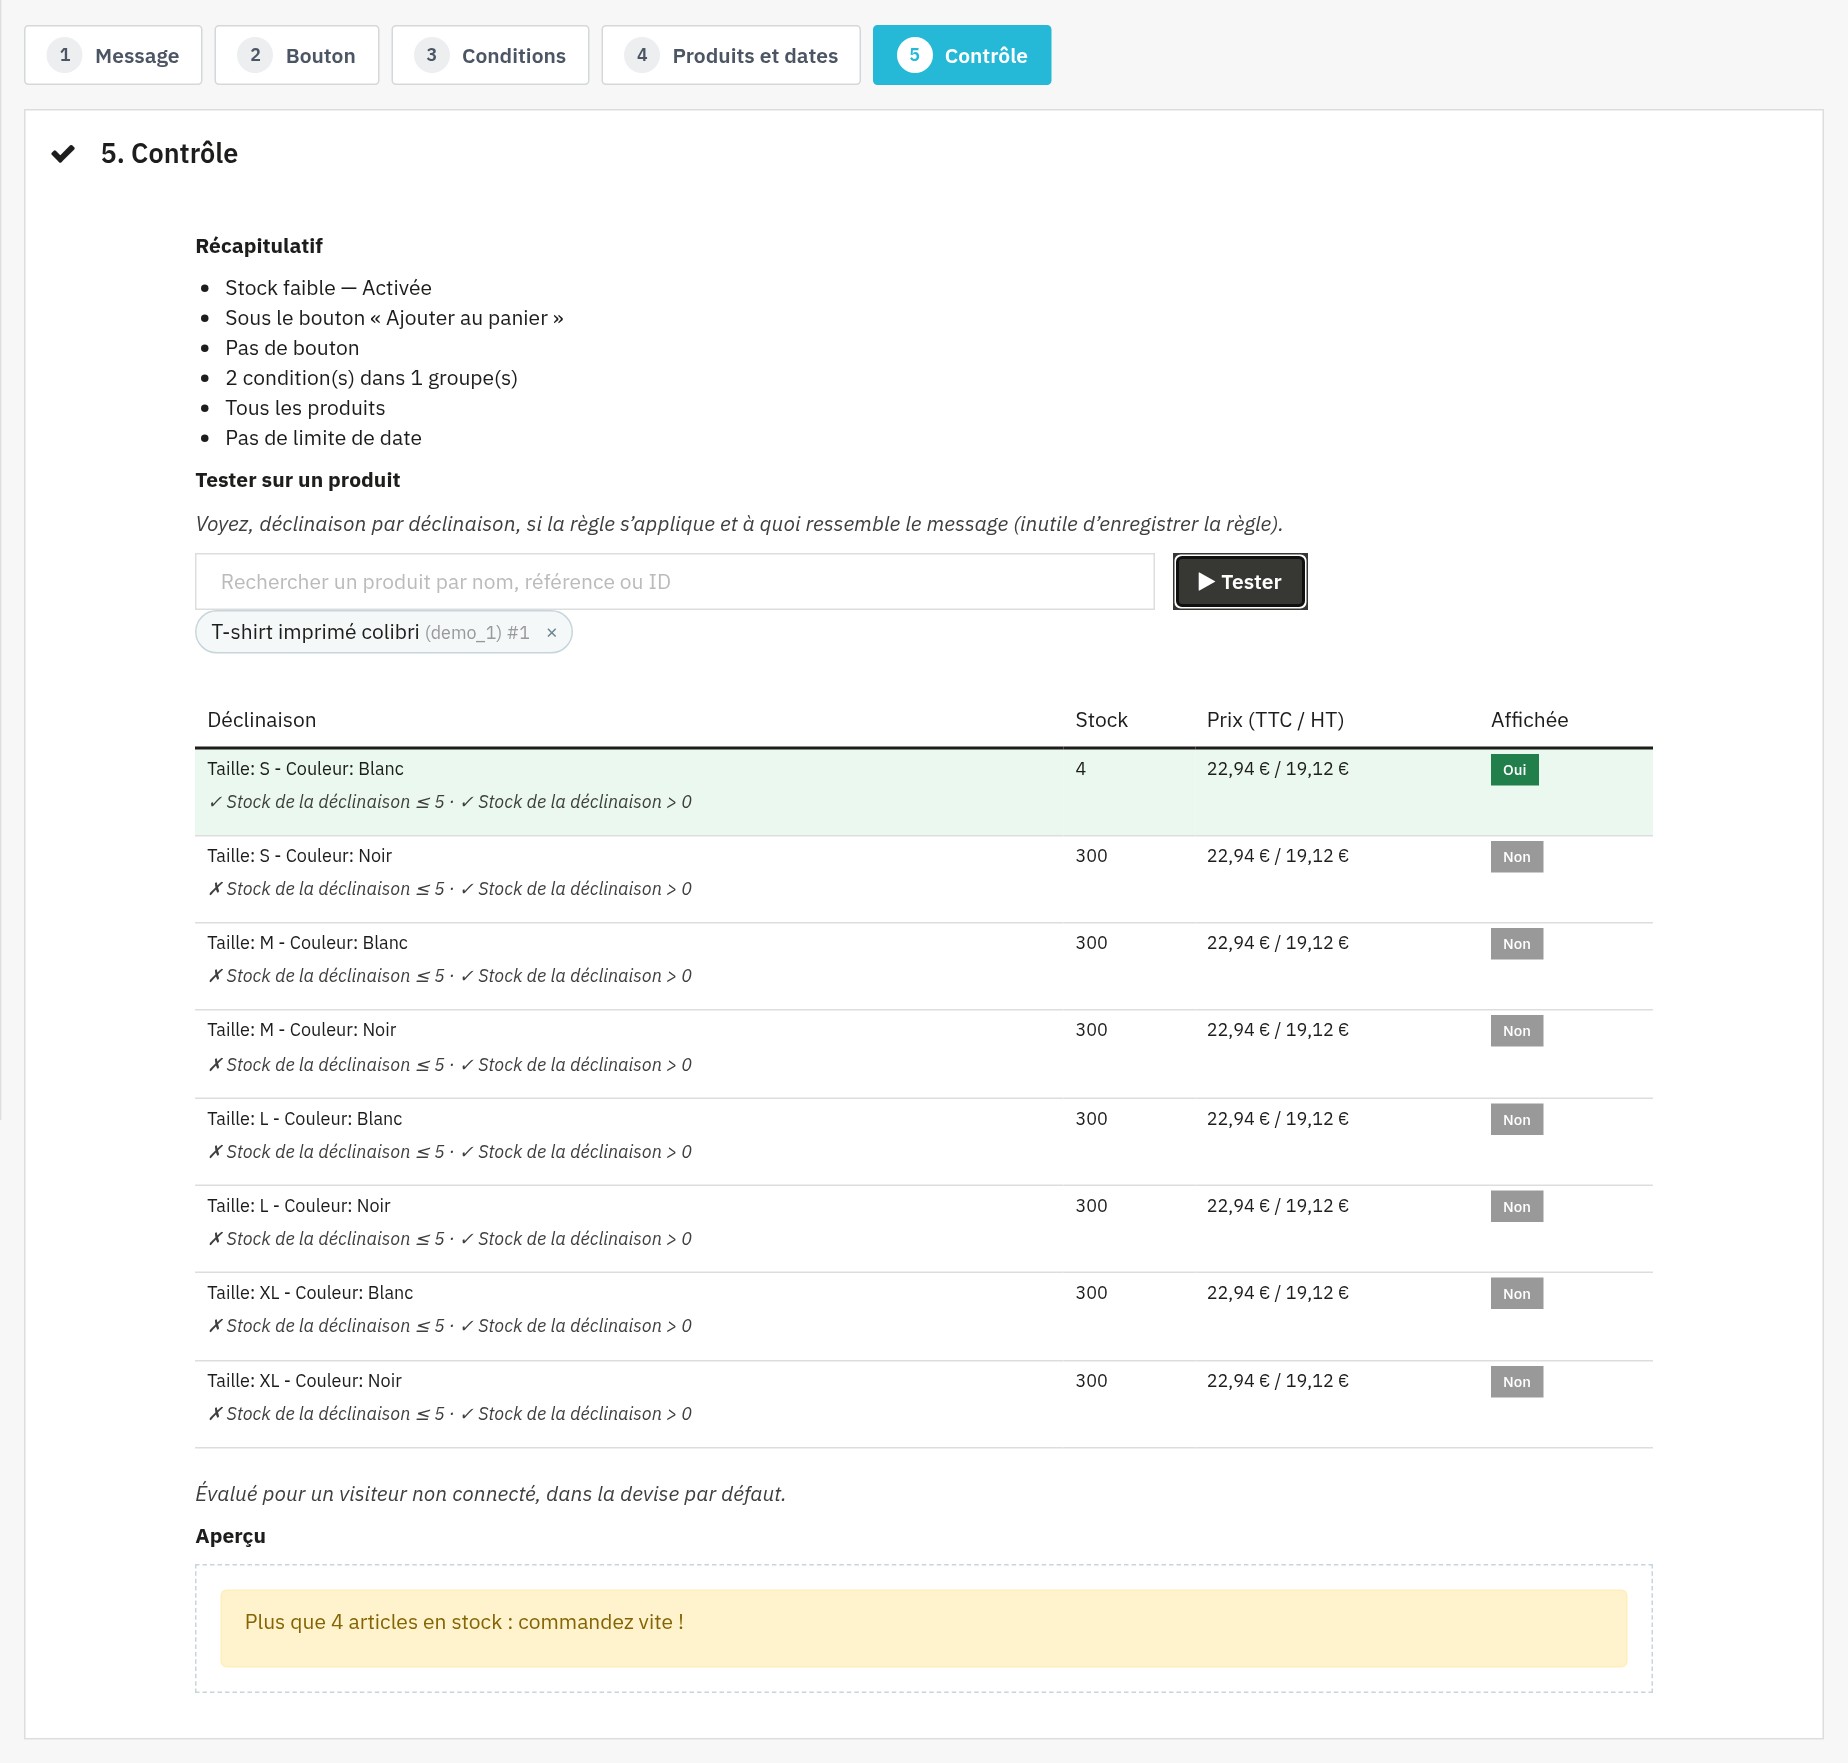
Task: Click the Pas de limite de date item
Action: click(323, 438)
